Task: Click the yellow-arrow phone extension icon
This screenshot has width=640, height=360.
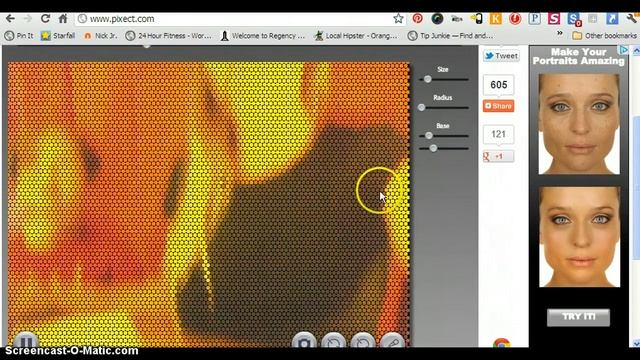Action: click(x=476, y=18)
